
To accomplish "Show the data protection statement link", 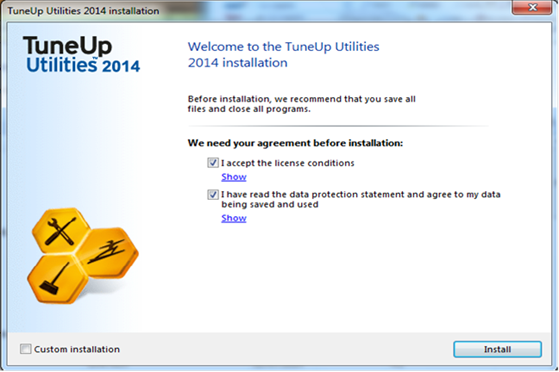I will pyautogui.click(x=234, y=218).
